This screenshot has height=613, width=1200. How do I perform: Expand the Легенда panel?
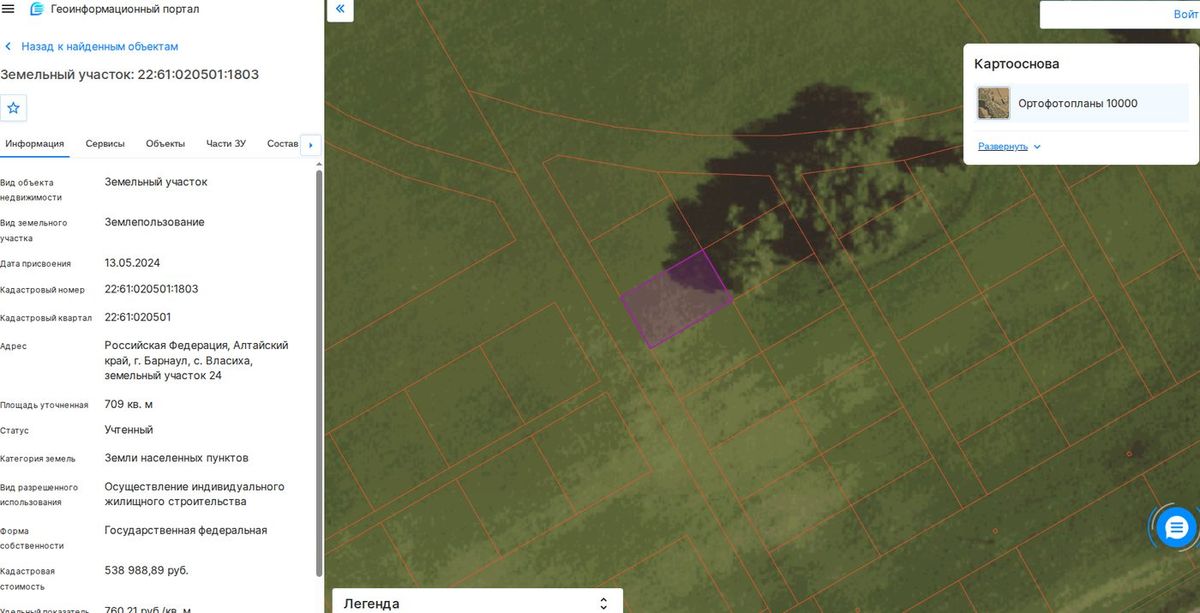click(478, 603)
